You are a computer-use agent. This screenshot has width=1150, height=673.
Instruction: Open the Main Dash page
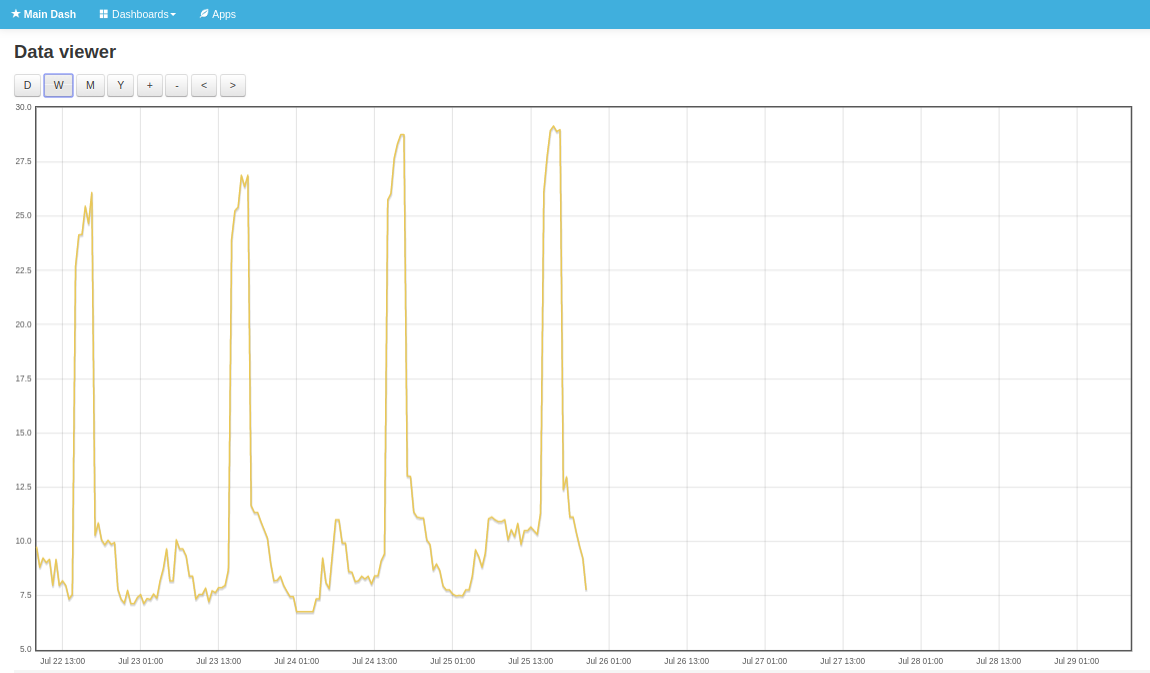click(x=43, y=14)
